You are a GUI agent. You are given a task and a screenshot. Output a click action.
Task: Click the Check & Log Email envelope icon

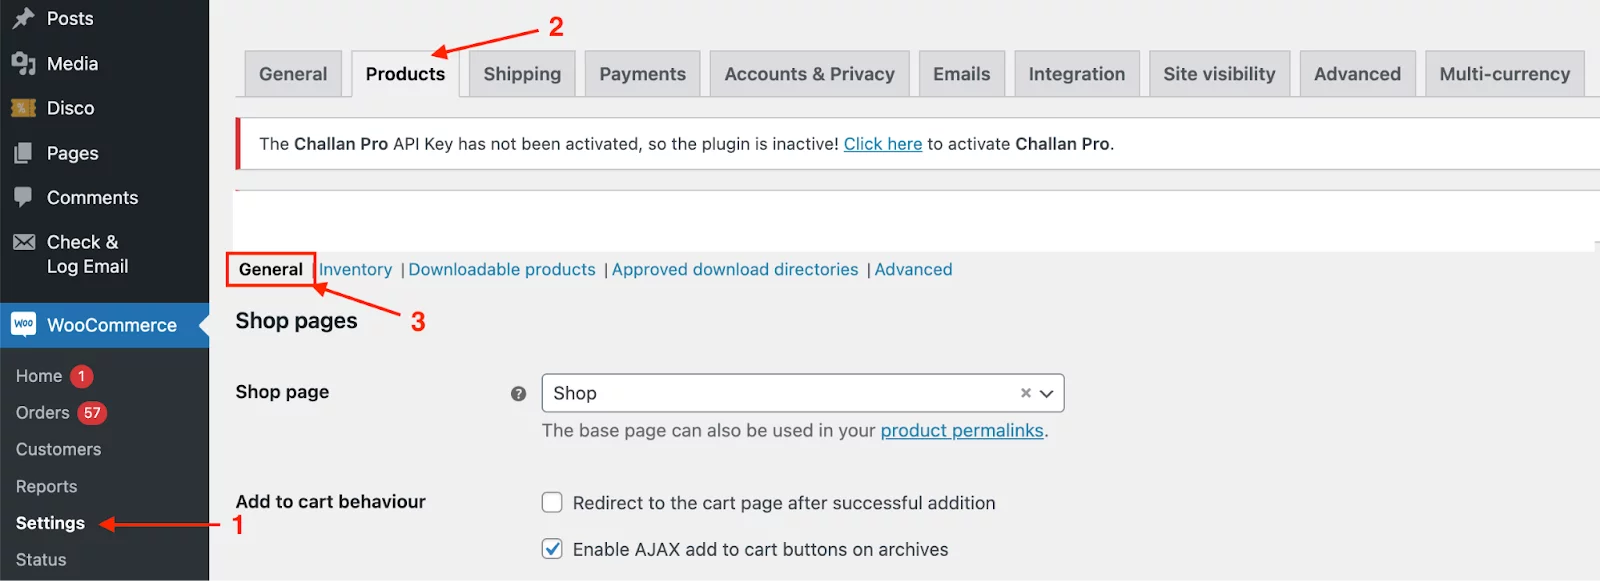point(22,241)
